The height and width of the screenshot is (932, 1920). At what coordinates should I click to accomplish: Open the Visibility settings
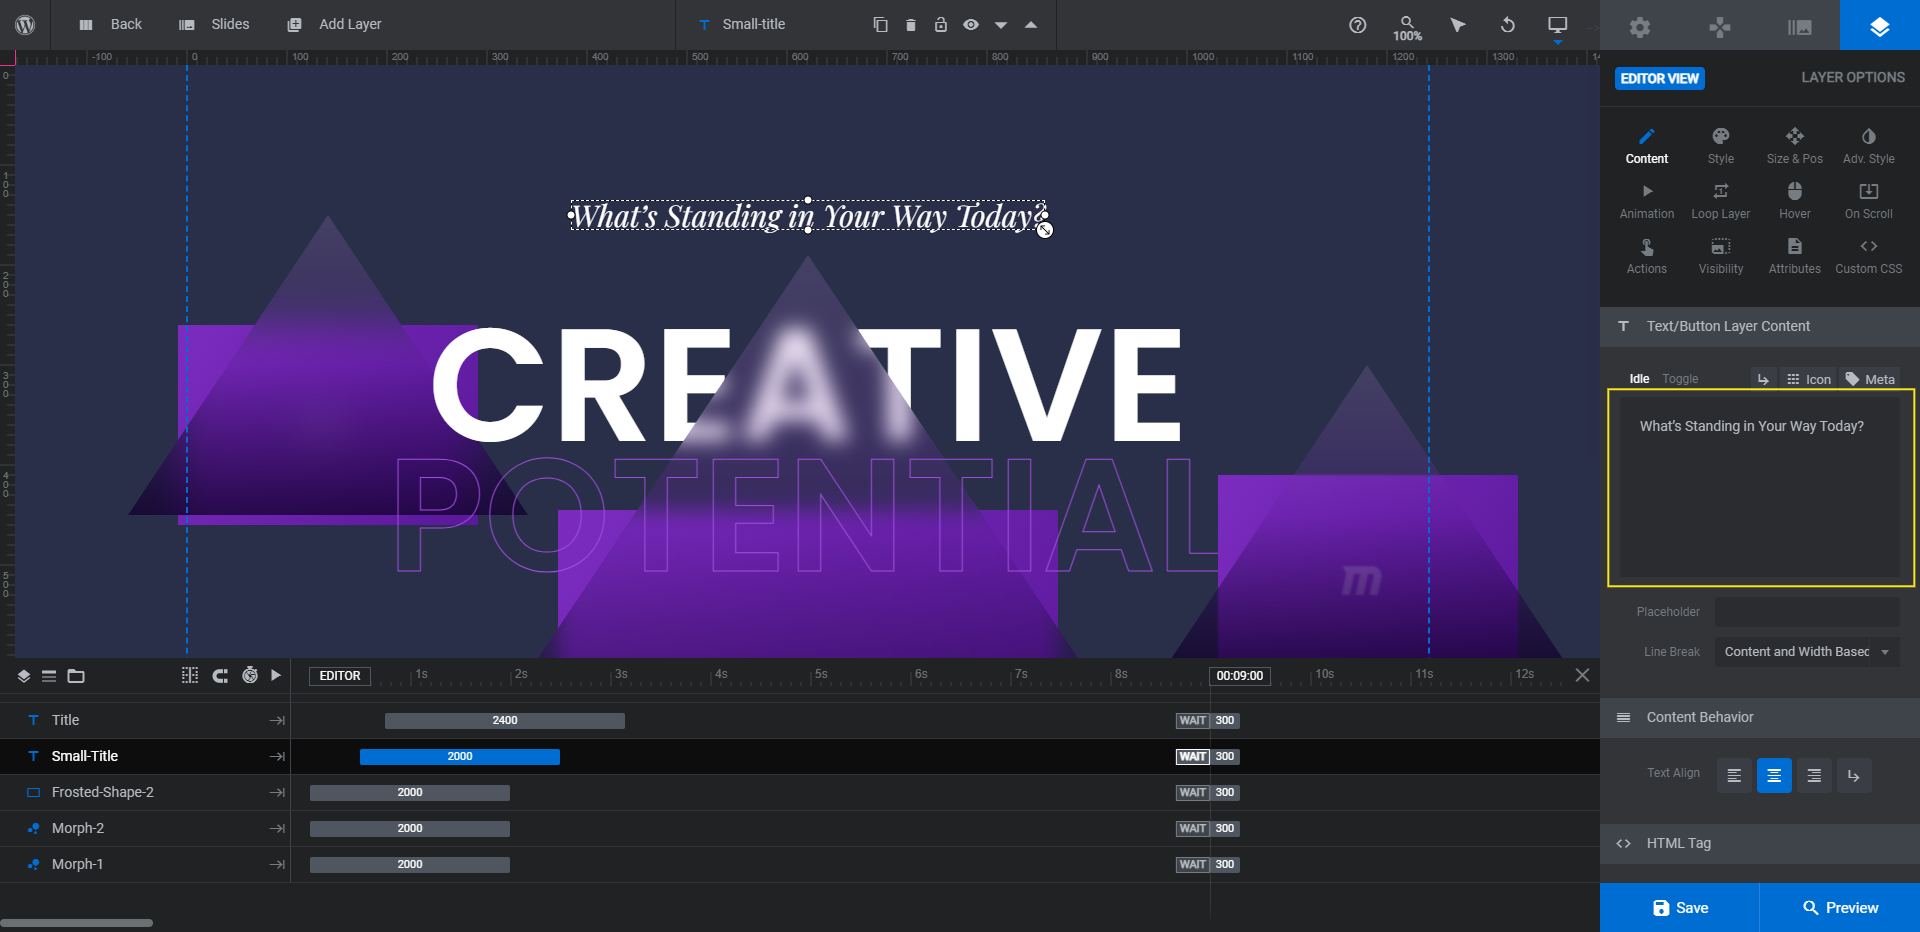(1721, 256)
